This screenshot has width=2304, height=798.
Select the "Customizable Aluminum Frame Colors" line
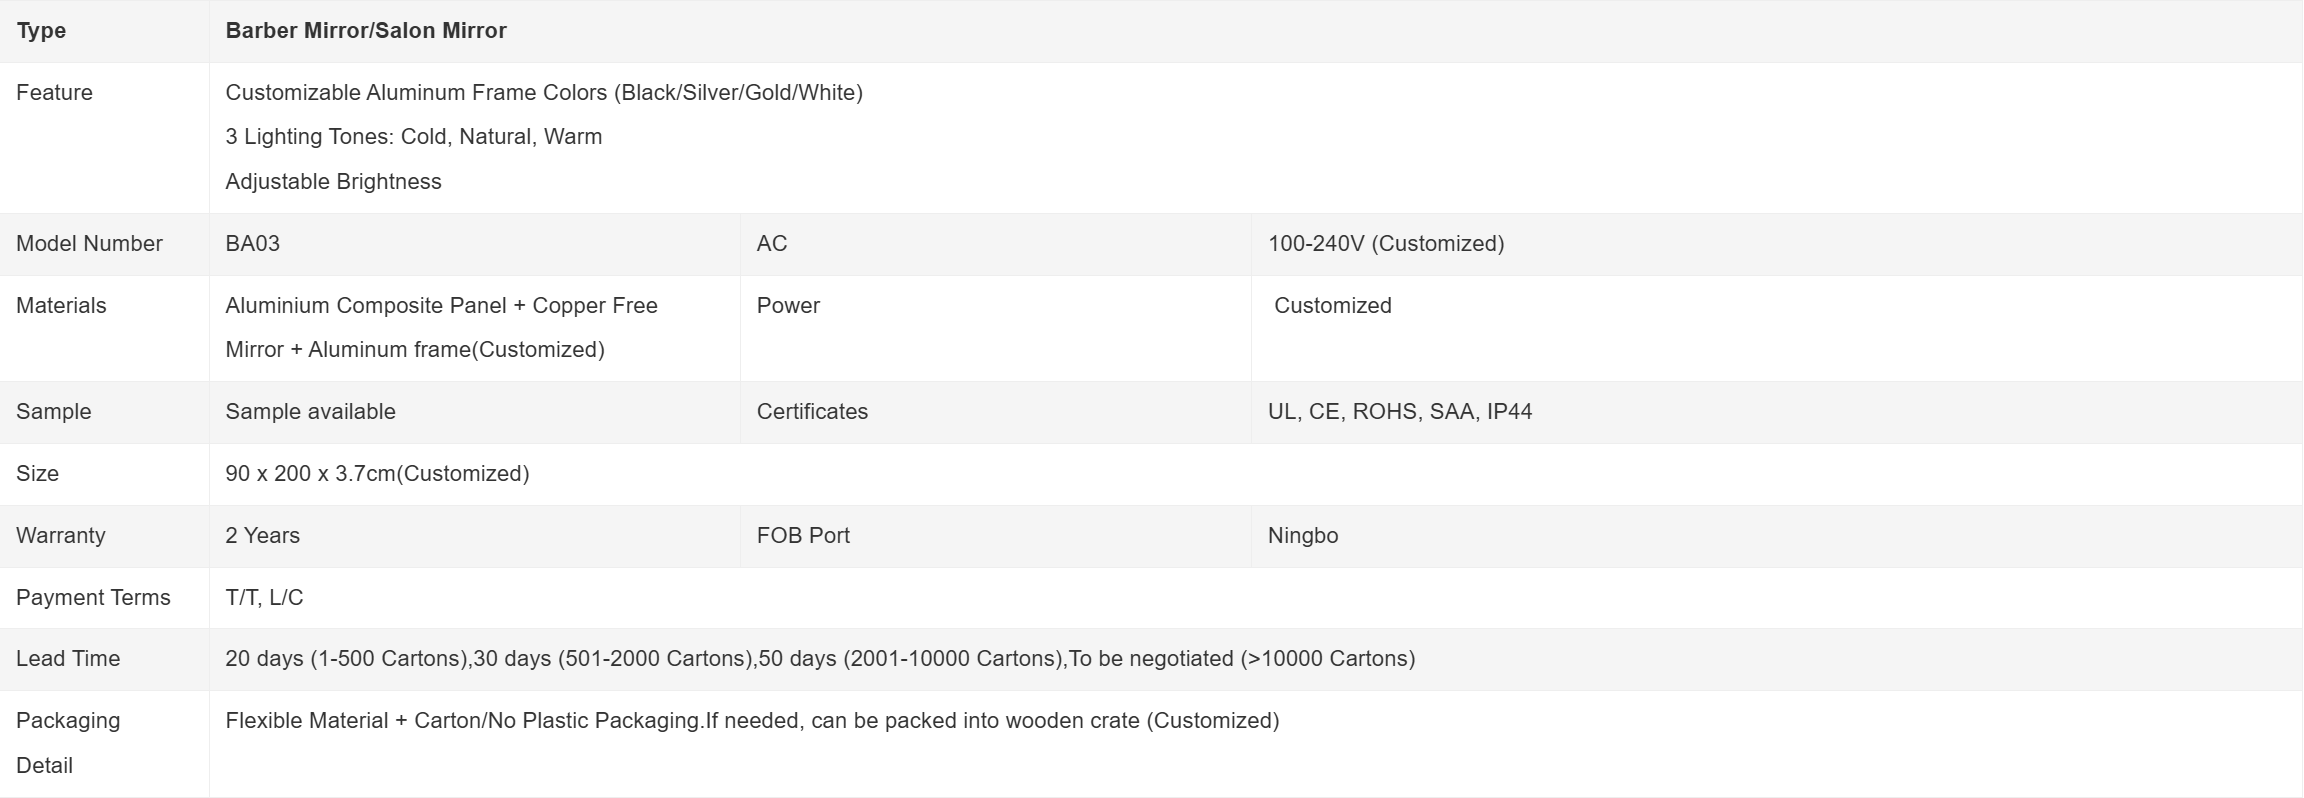[x=543, y=93]
